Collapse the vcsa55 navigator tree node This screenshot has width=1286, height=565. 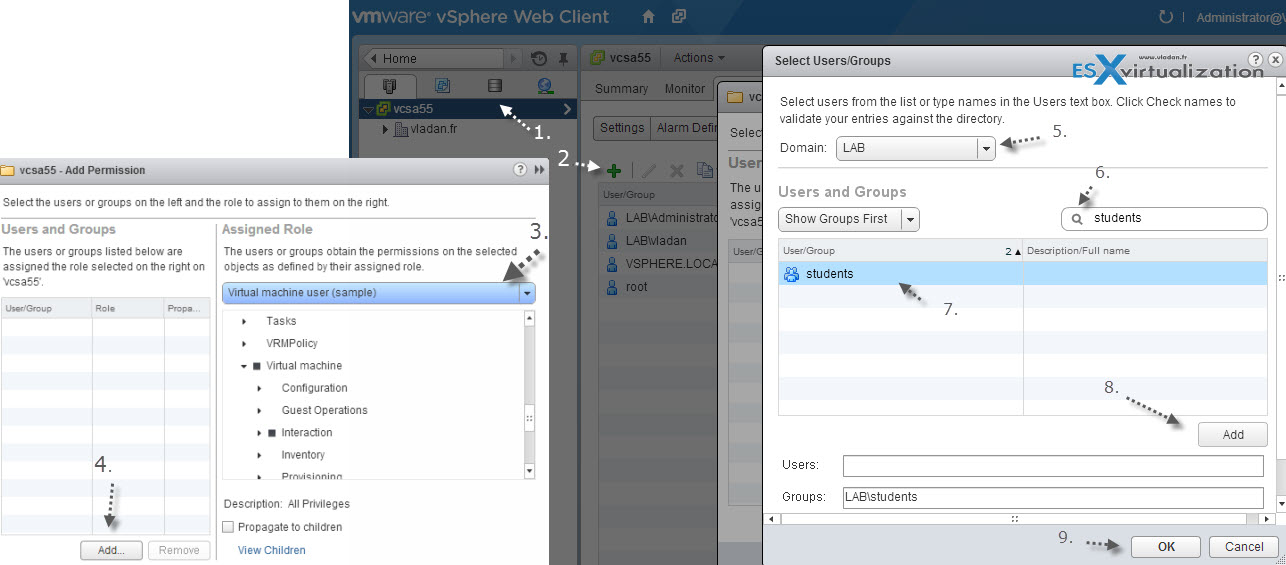(x=368, y=109)
